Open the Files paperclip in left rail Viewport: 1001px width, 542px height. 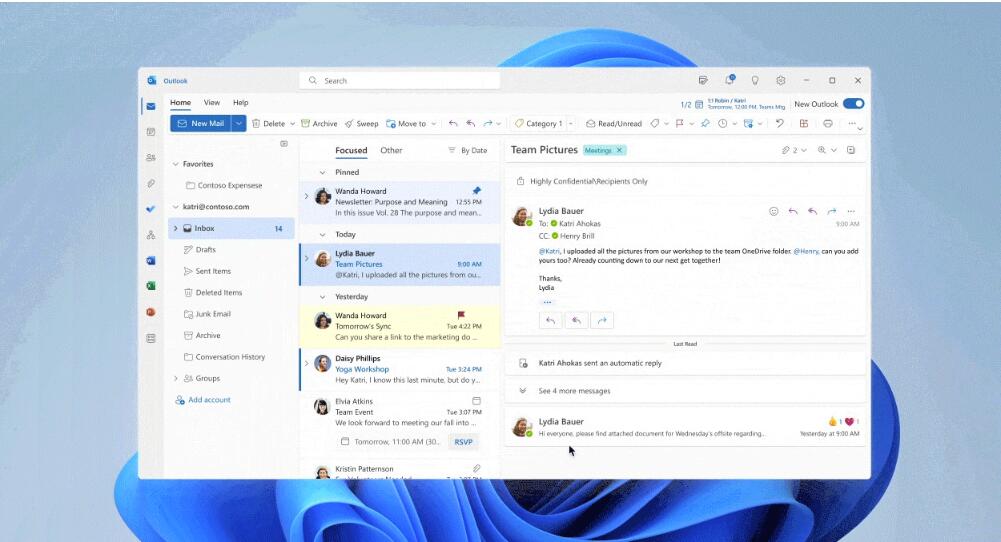point(151,183)
